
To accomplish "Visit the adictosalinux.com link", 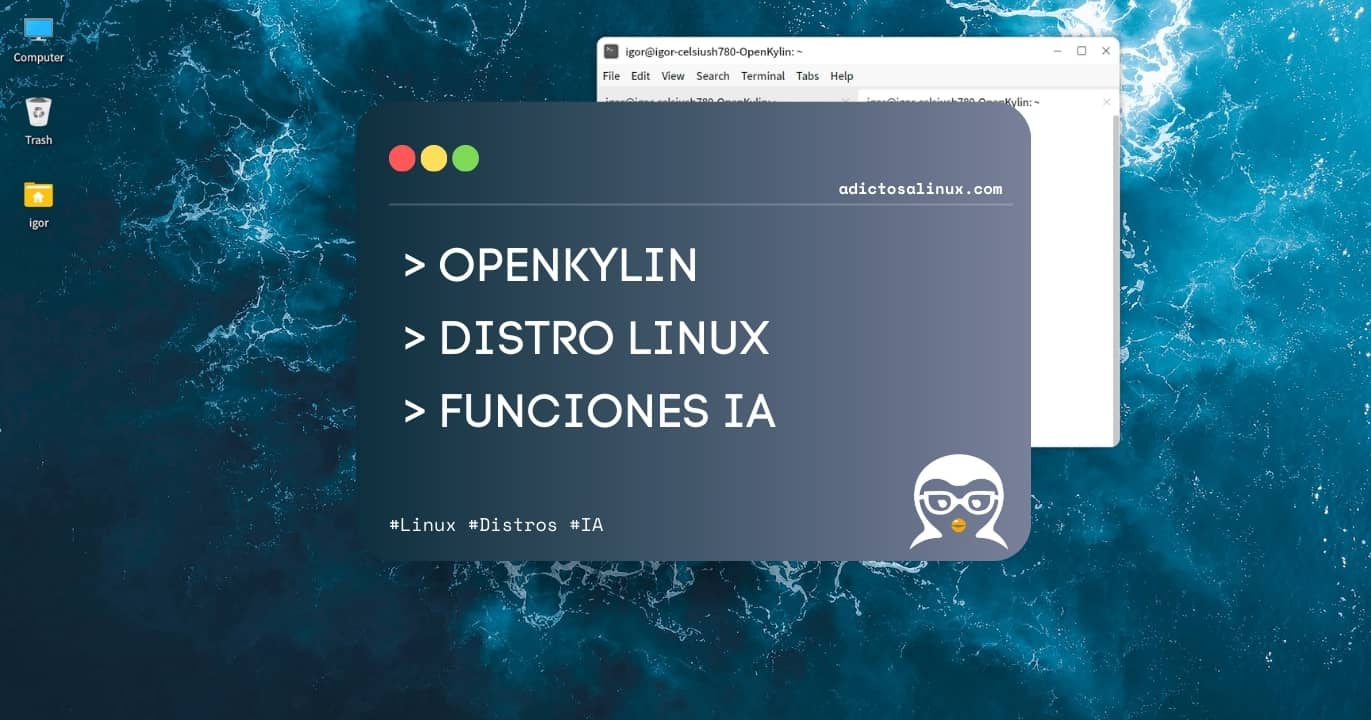I will pos(920,188).
